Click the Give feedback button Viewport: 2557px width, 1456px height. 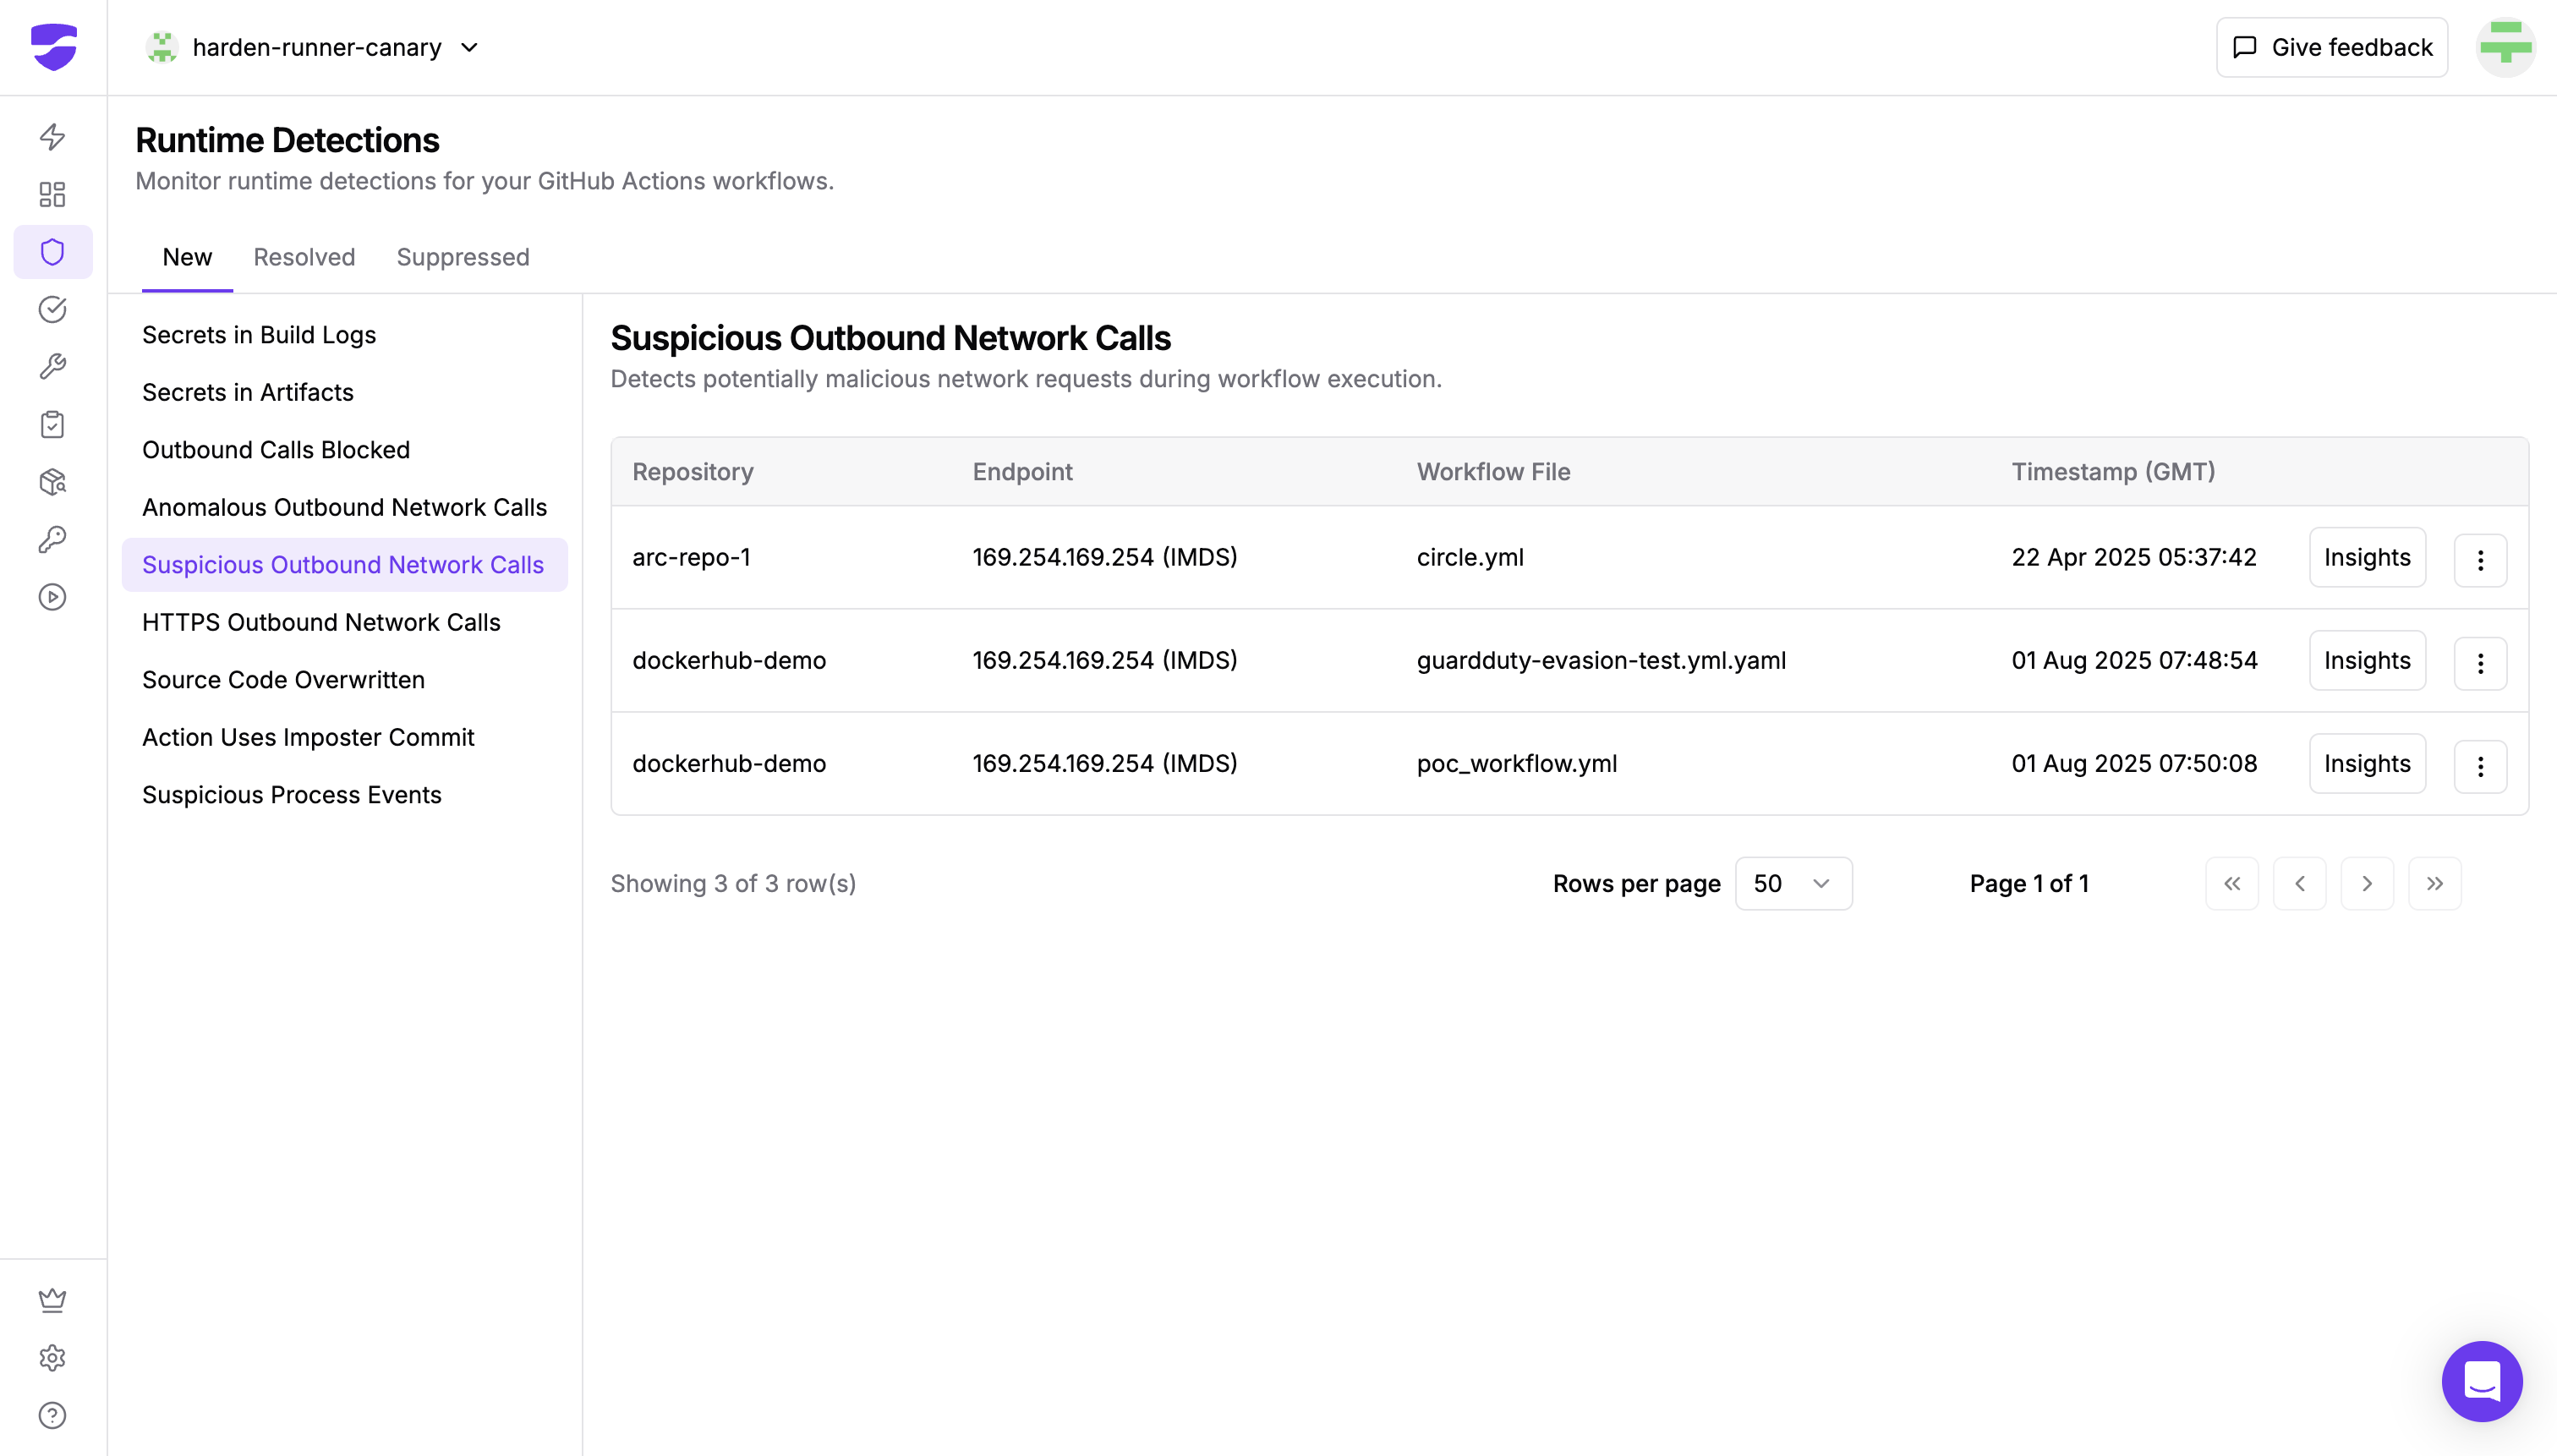pos(2331,47)
